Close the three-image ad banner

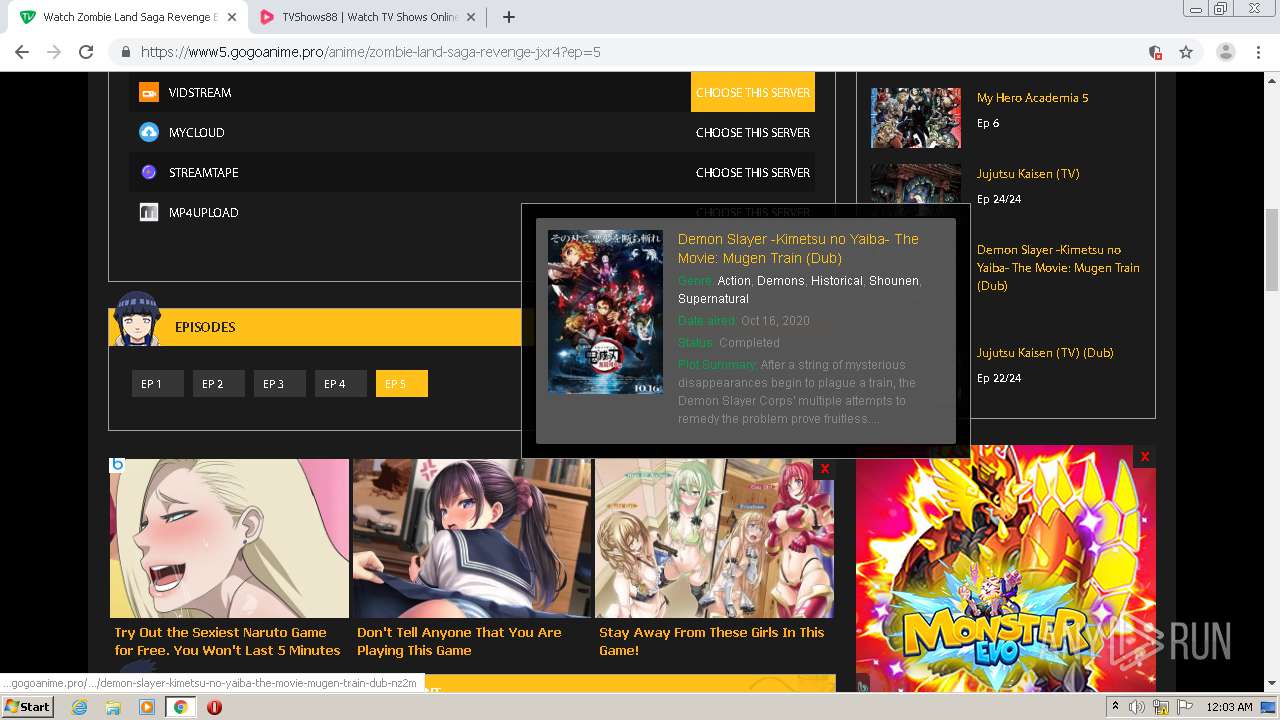tap(824, 469)
